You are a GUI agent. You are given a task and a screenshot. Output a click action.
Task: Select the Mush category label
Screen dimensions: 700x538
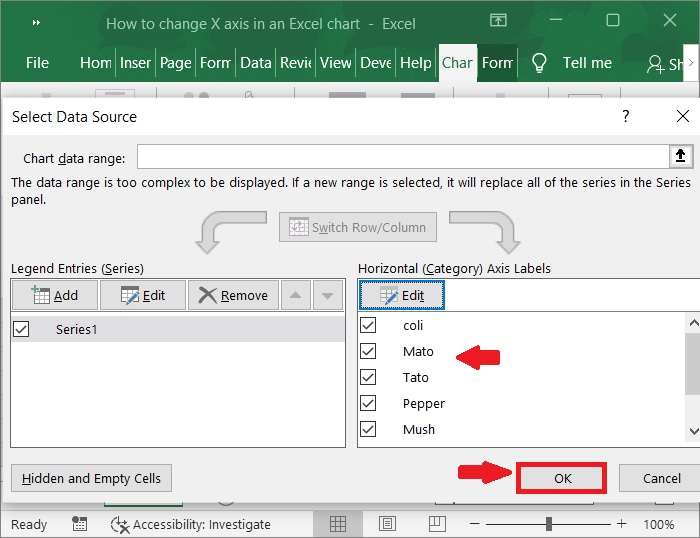click(419, 430)
